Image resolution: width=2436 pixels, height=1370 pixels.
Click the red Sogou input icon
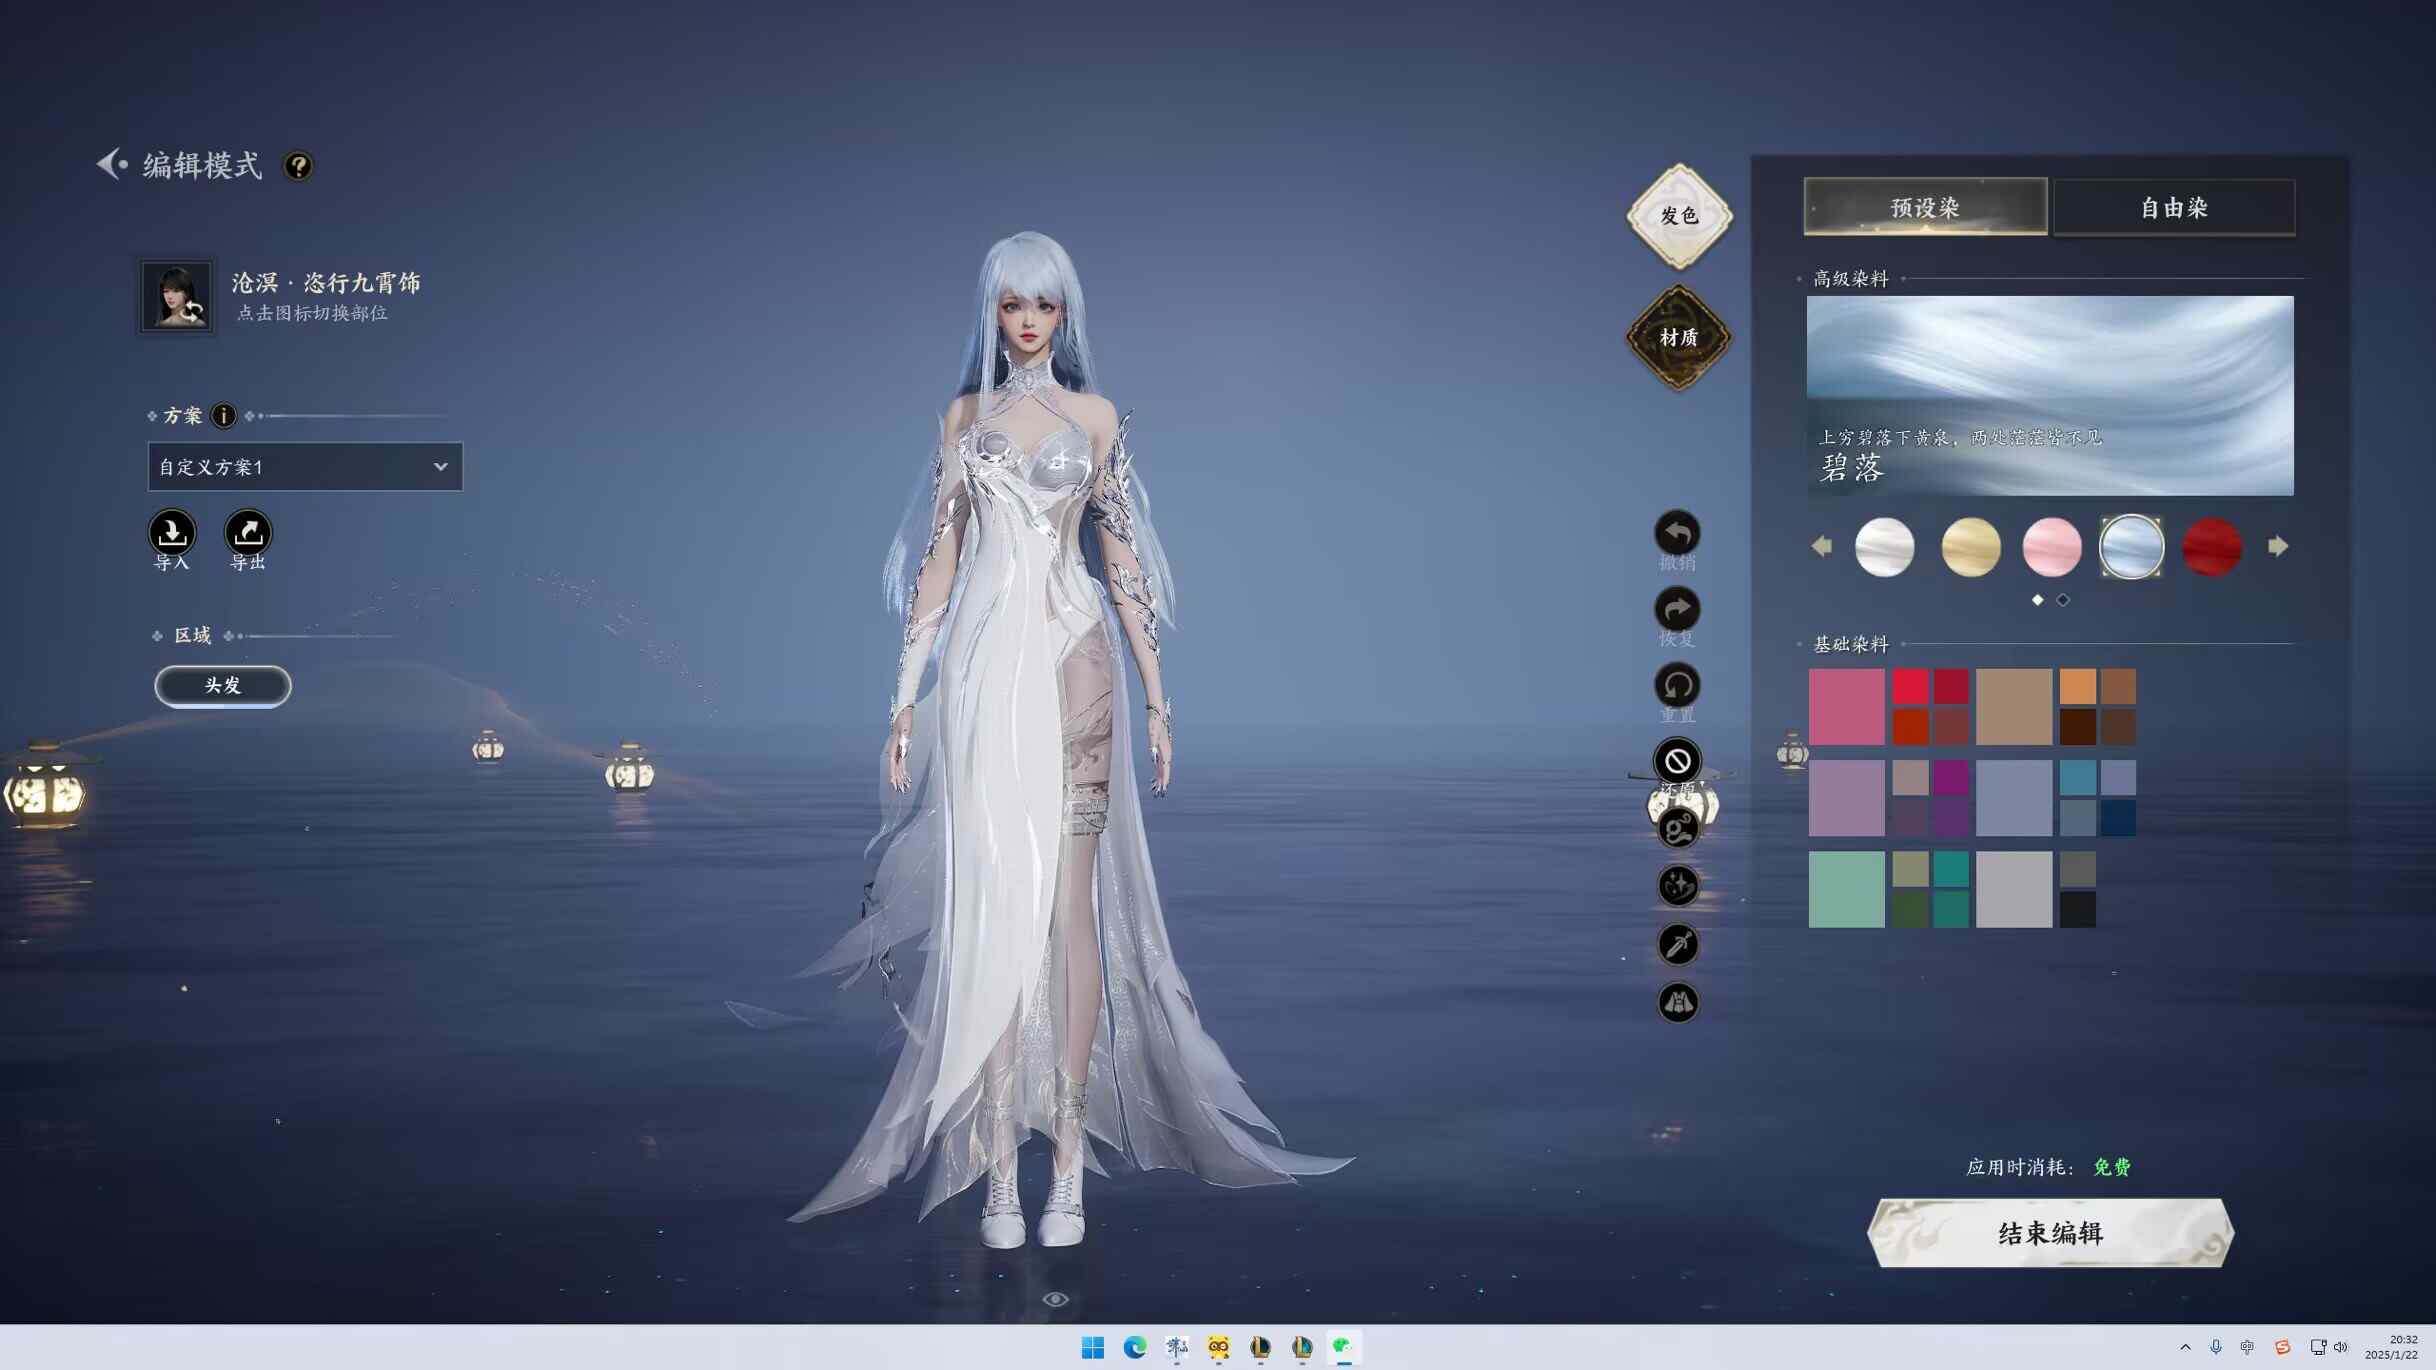[2282, 1348]
